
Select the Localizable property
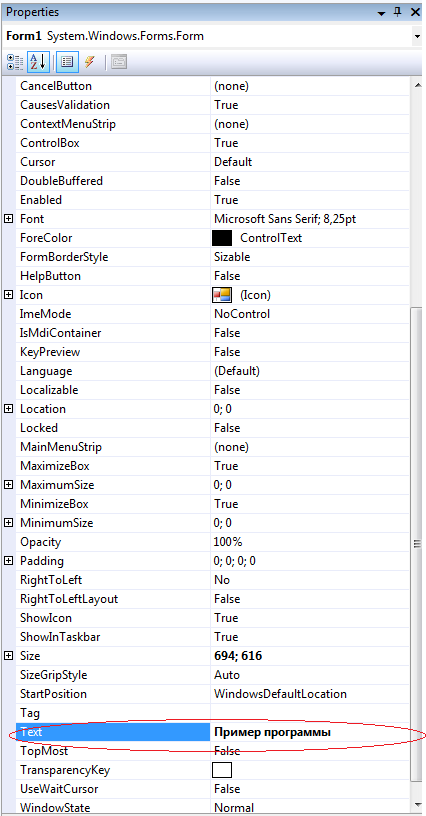click(x=49, y=390)
